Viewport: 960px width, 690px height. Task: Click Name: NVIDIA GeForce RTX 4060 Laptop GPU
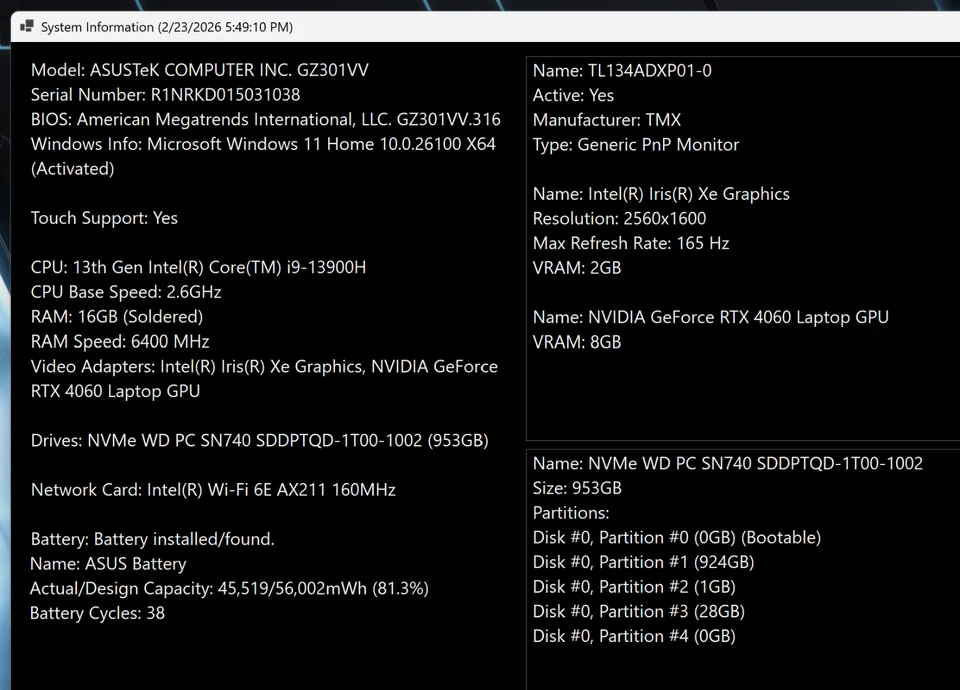tap(710, 317)
